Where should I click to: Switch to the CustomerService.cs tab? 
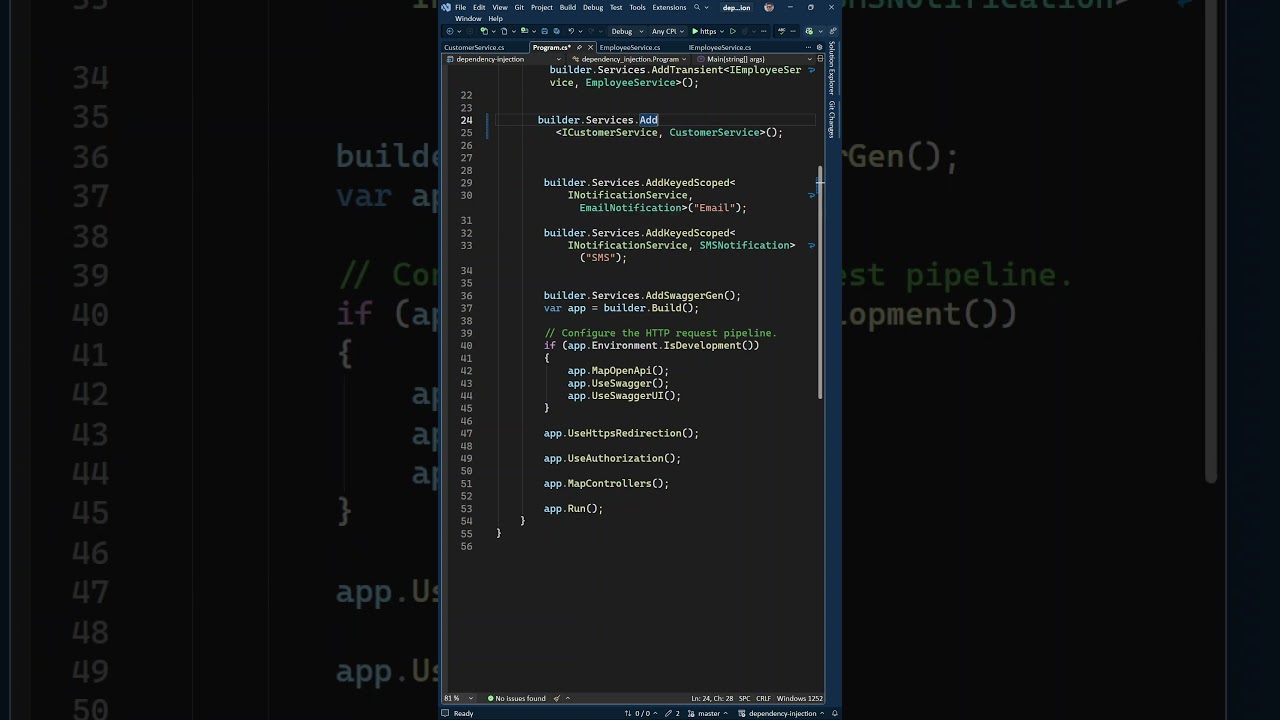click(x=474, y=47)
